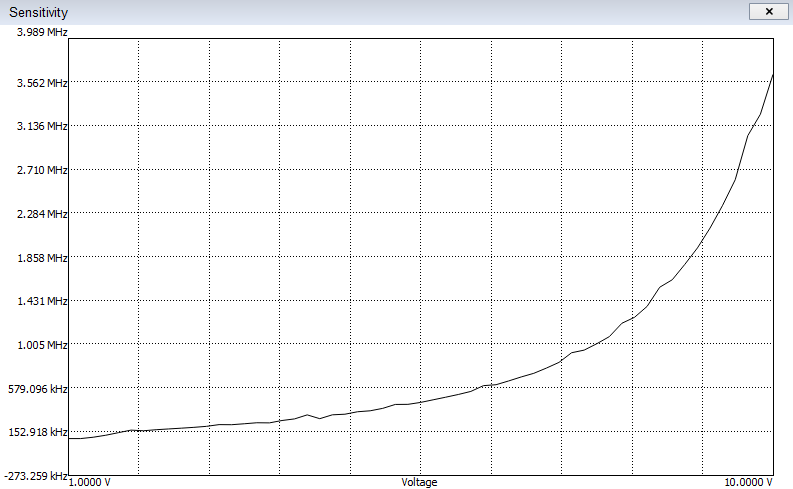793x489 pixels.
Task: Close the Sensitivity window
Action: point(768,12)
